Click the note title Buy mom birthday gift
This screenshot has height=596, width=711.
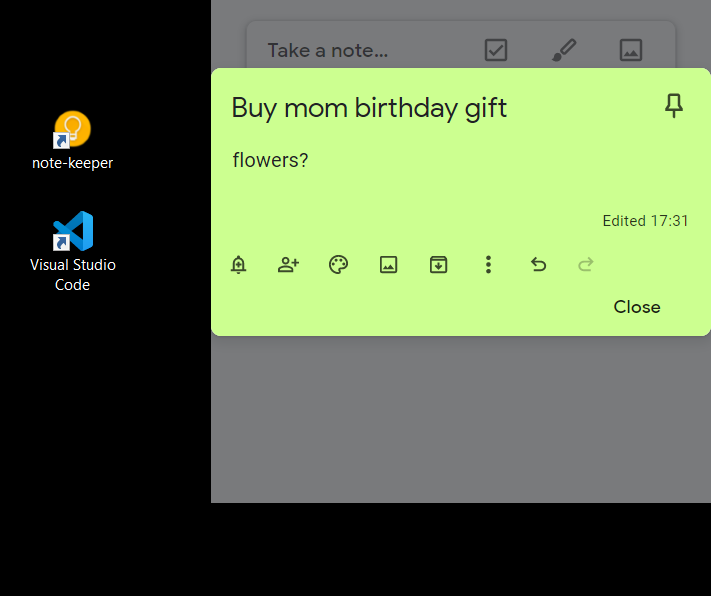coord(369,108)
